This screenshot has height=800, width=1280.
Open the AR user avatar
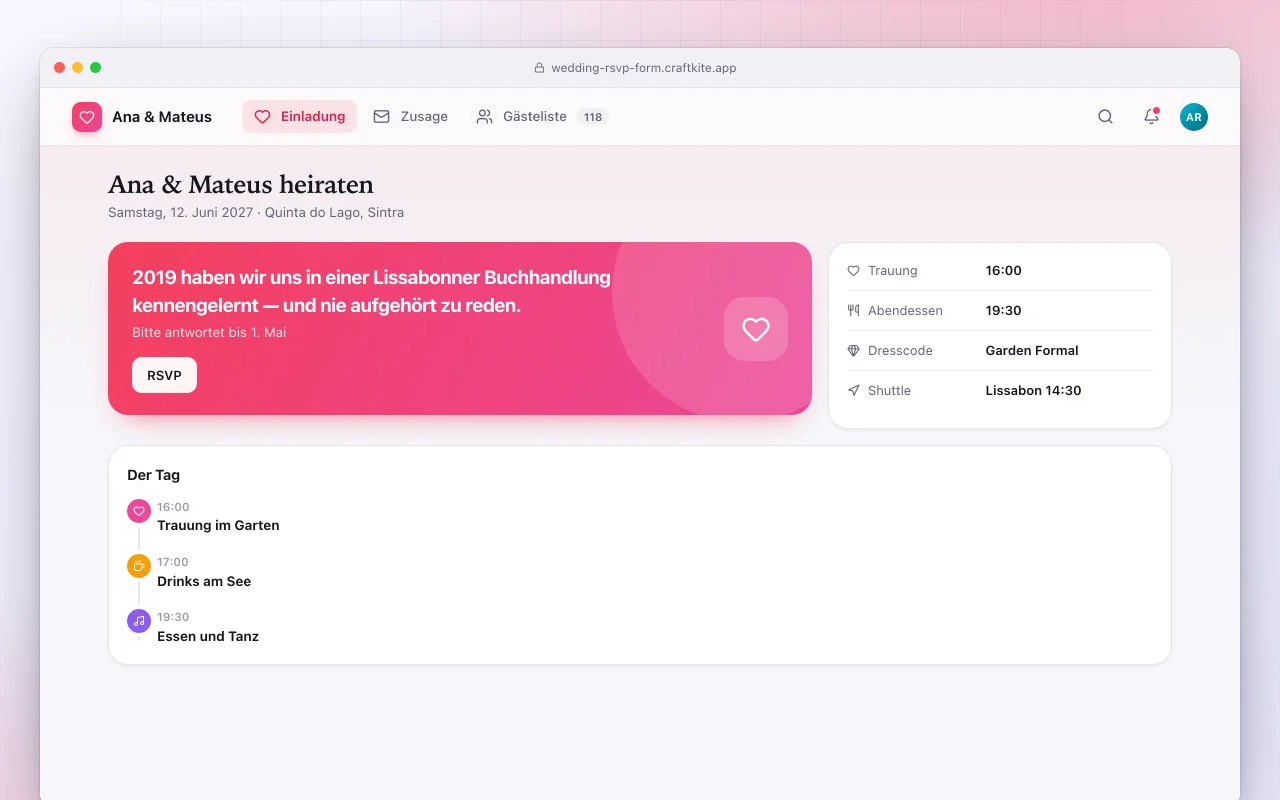[1194, 117]
